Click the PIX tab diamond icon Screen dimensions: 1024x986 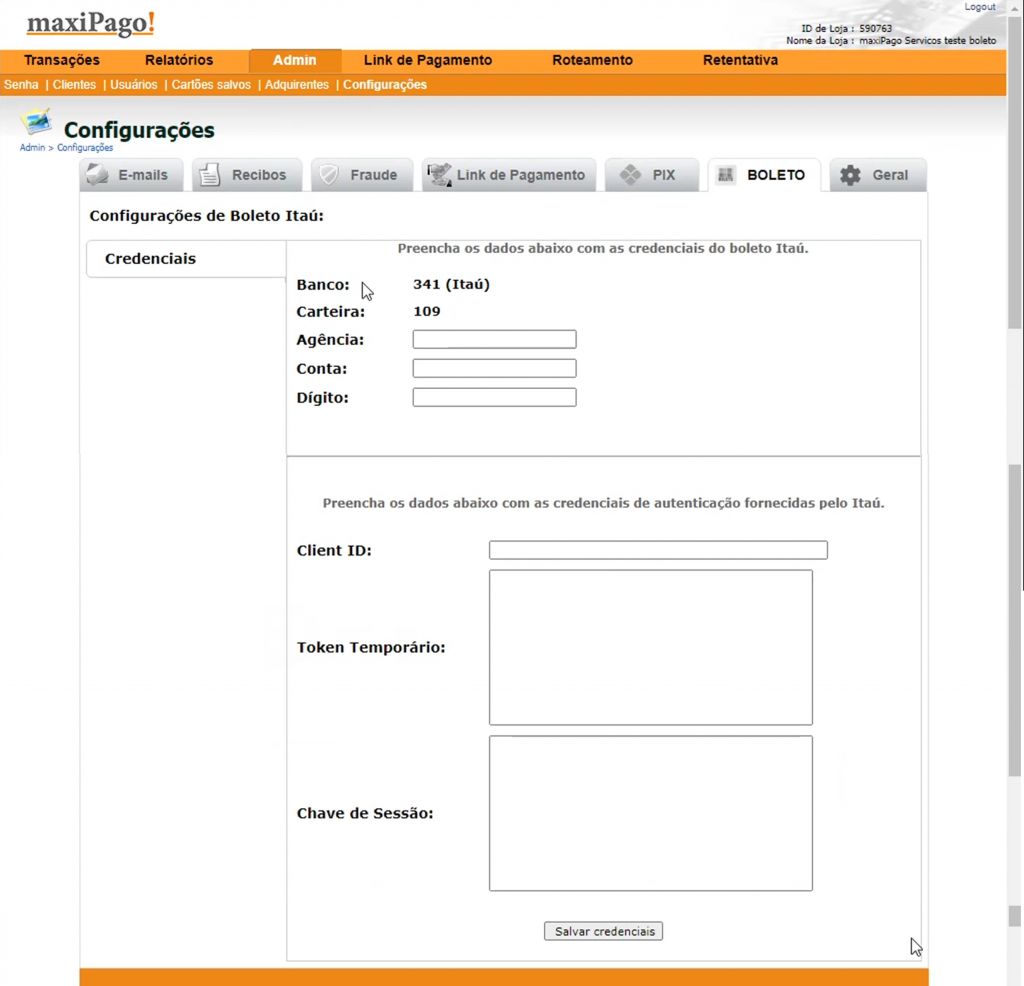pos(630,175)
